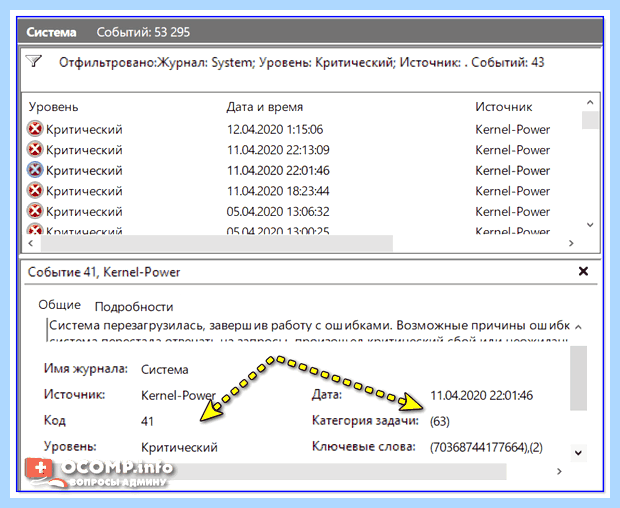Click the Отфильтровано filter summary text
Screen dimensions: 620x508
(301, 62)
